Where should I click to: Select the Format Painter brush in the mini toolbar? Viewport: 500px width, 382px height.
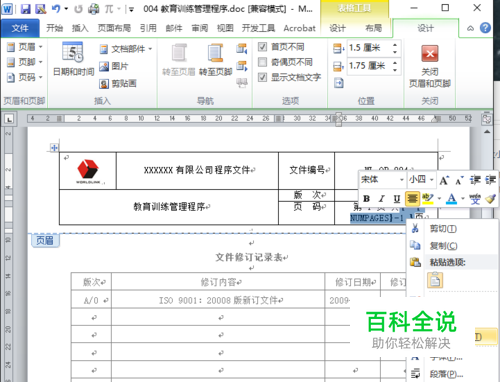point(490,199)
